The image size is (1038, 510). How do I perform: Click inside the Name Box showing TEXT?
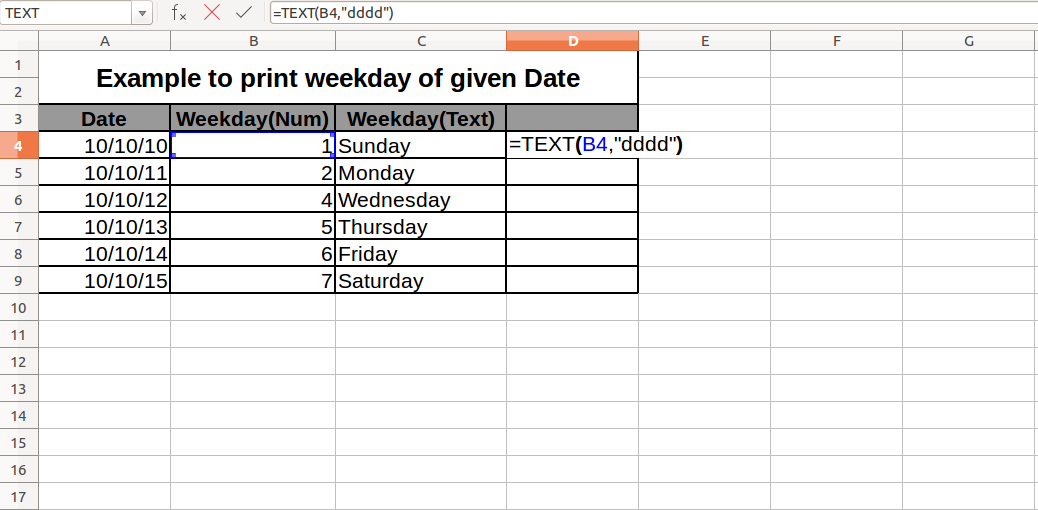click(66, 13)
